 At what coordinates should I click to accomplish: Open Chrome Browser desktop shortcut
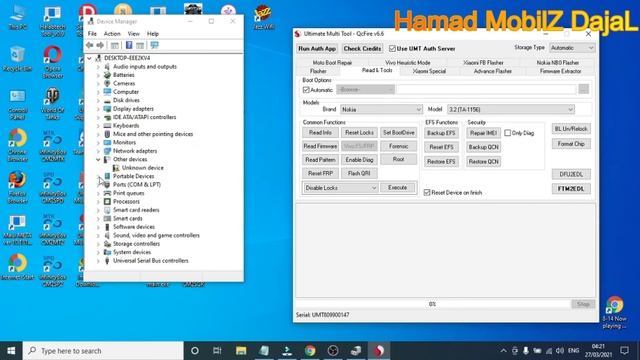pyautogui.click(x=18, y=146)
